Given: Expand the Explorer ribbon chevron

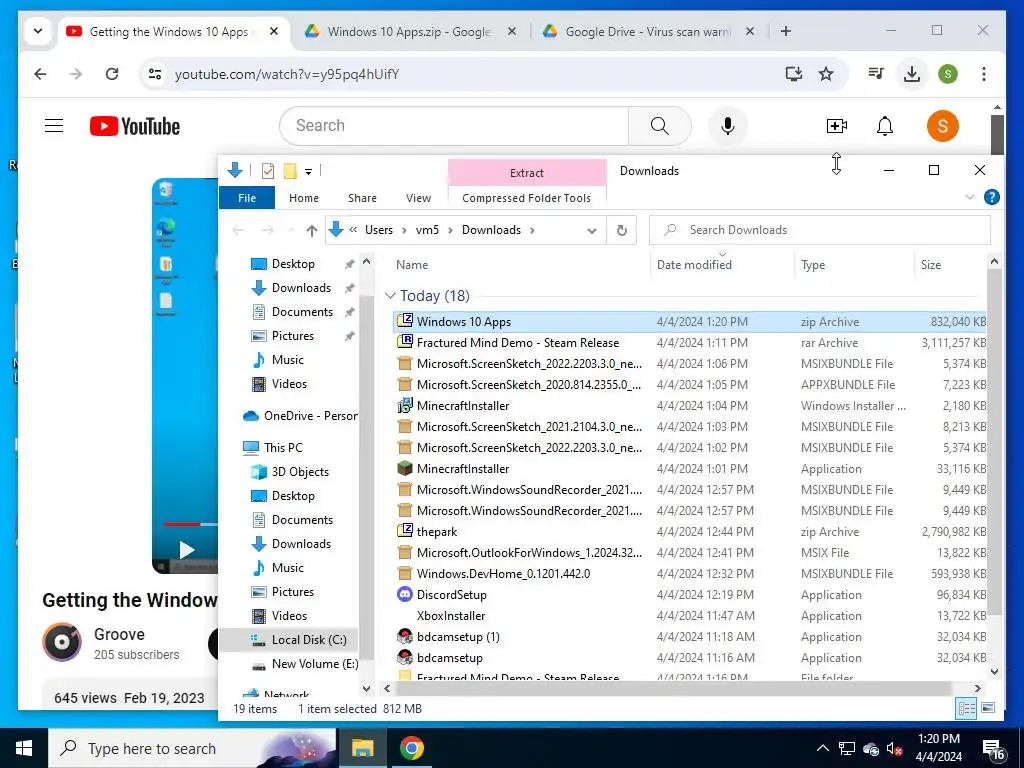Looking at the screenshot, I should click(x=970, y=197).
